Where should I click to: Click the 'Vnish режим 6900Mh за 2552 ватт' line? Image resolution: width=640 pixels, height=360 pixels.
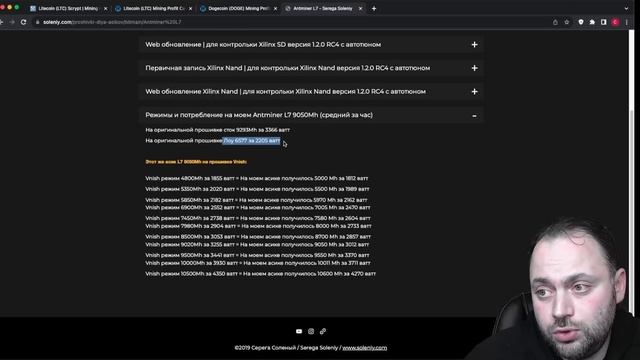pos(258,207)
